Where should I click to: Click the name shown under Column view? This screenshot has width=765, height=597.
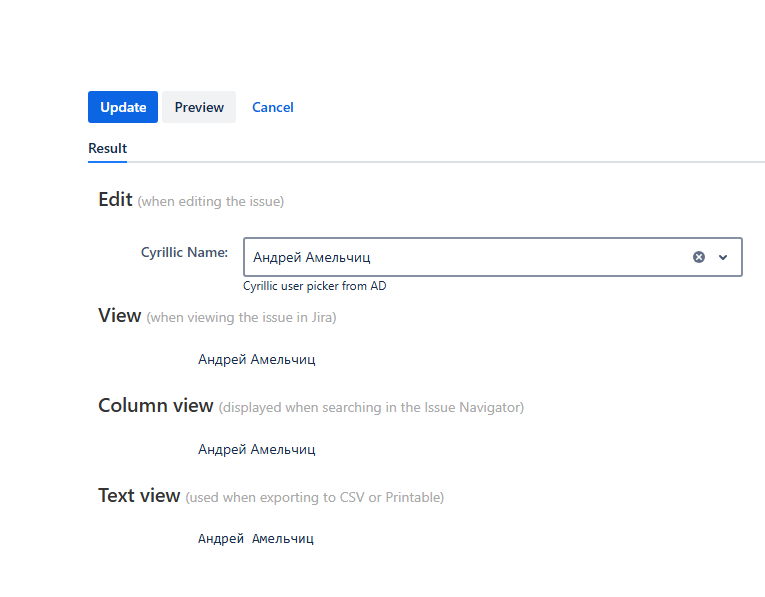tap(256, 450)
